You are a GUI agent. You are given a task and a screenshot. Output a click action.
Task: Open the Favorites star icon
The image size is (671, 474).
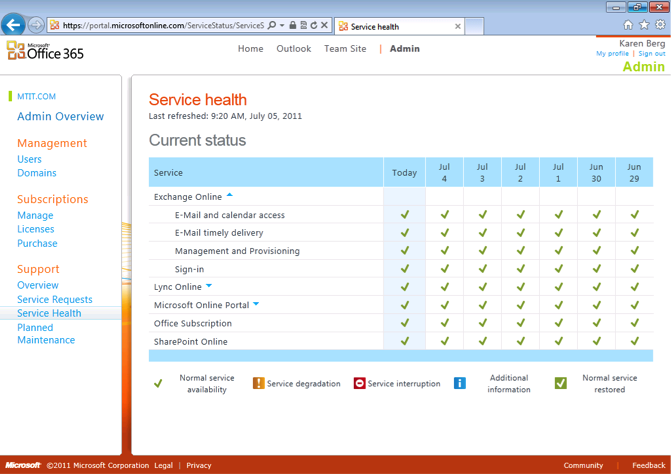click(644, 25)
